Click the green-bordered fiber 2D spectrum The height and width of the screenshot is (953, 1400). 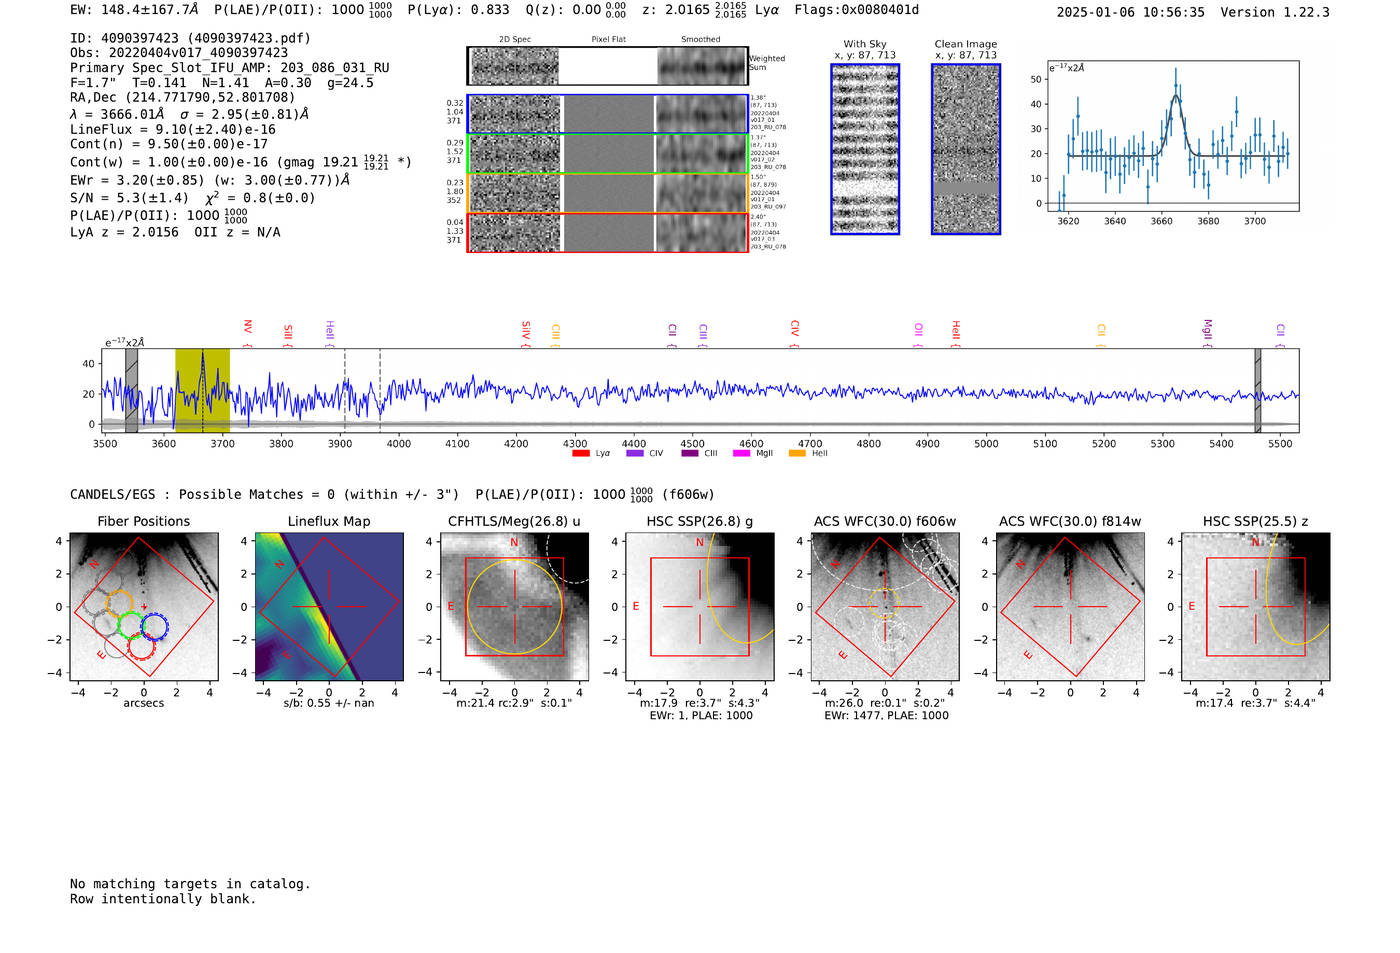607,154
